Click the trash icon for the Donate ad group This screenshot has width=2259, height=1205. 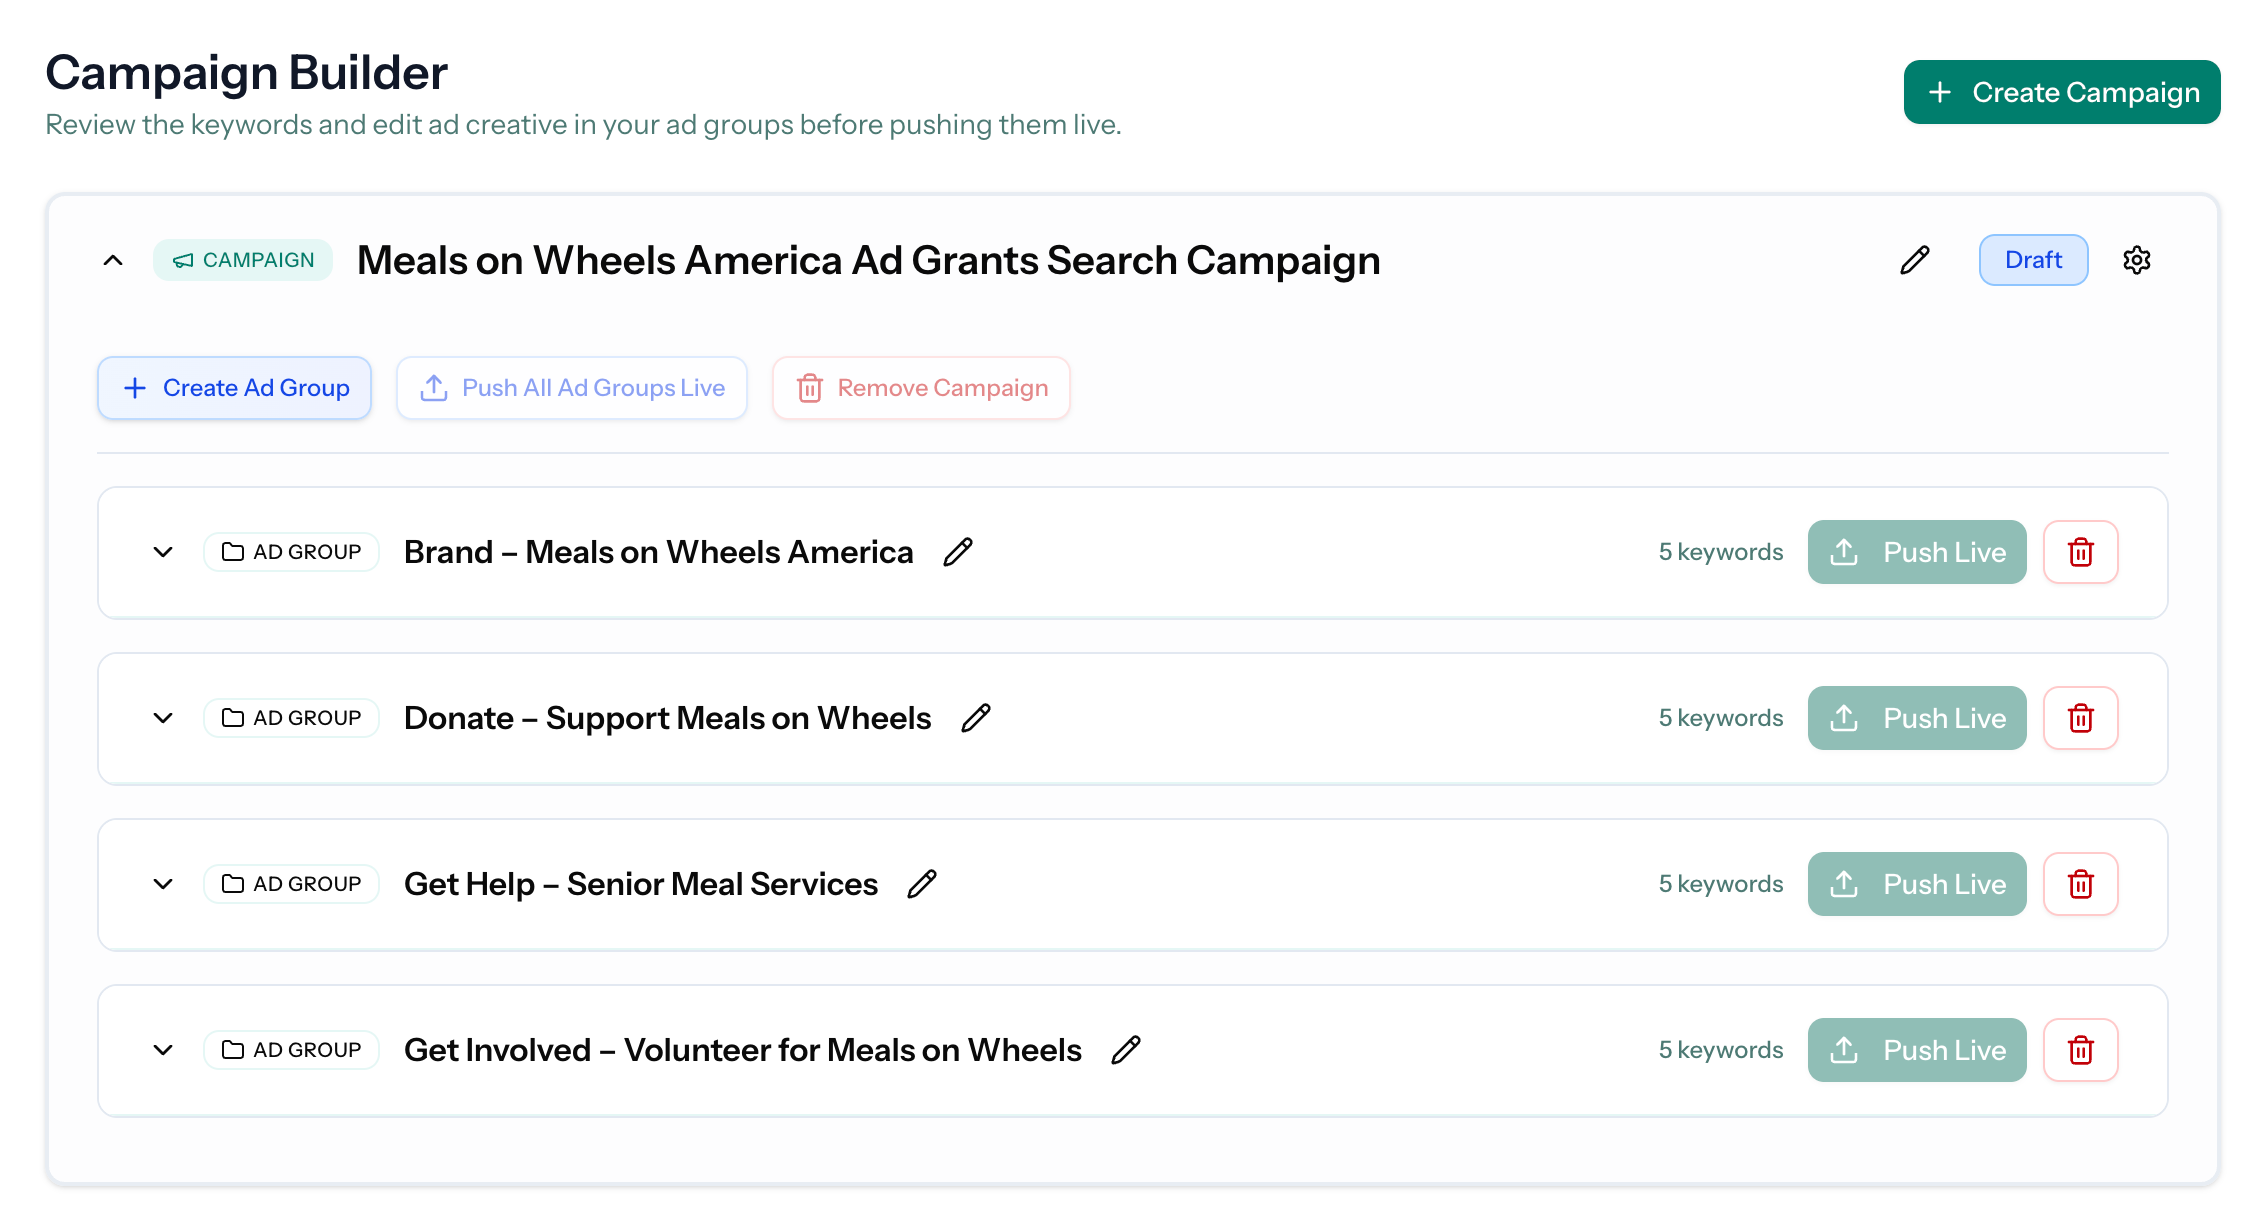pyautogui.click(x=2081, y=717)
